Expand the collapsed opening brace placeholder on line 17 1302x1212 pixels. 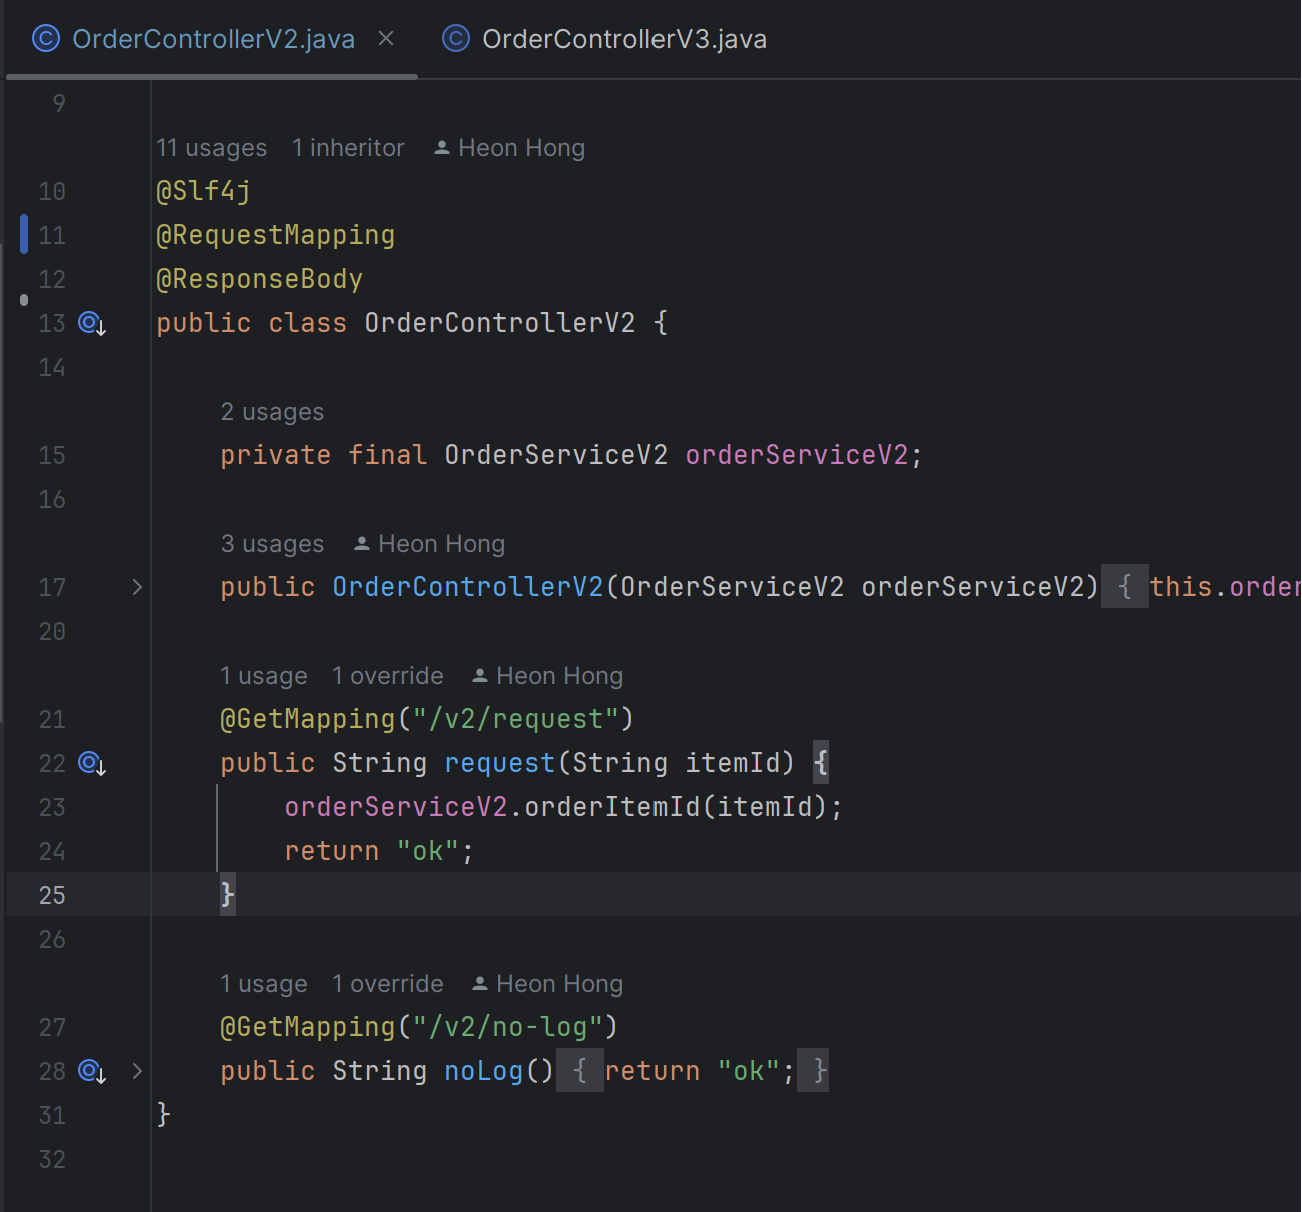coord(1125,587)
